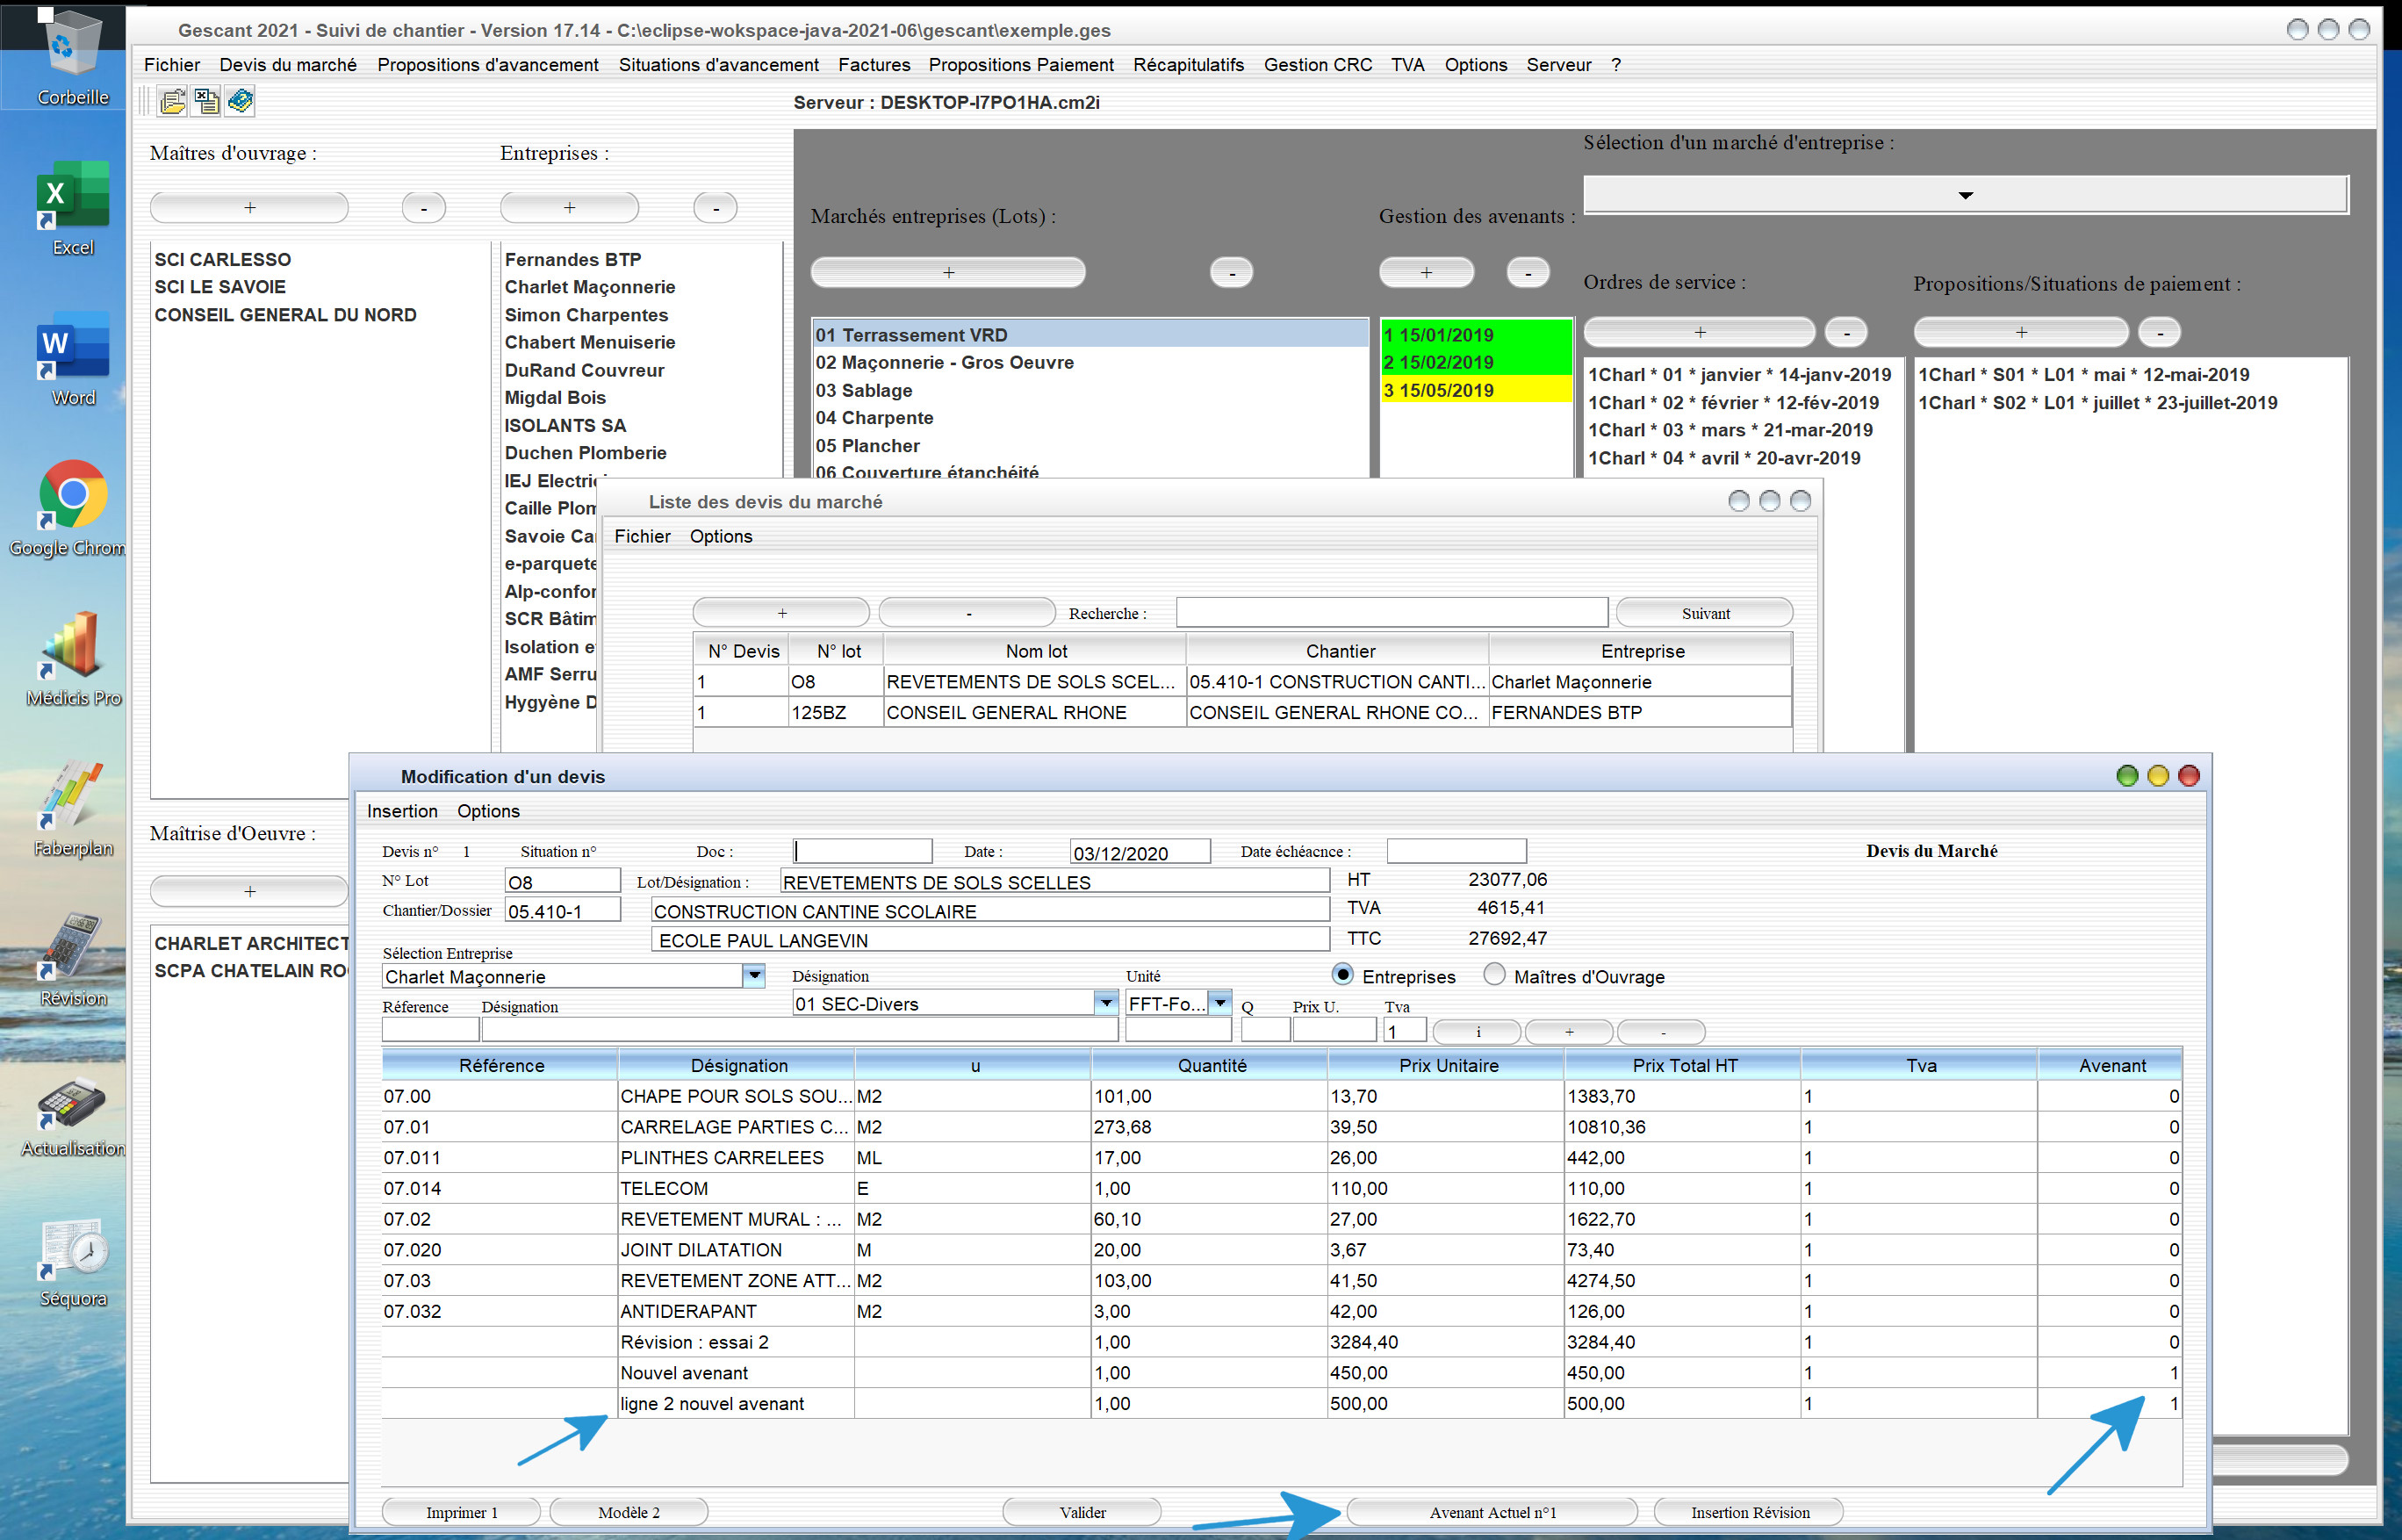The height and width of the screenshot is (1540, 2402).
Task: Select the FERNANDES BTP devis row
Action: [x=1241, y=712]
